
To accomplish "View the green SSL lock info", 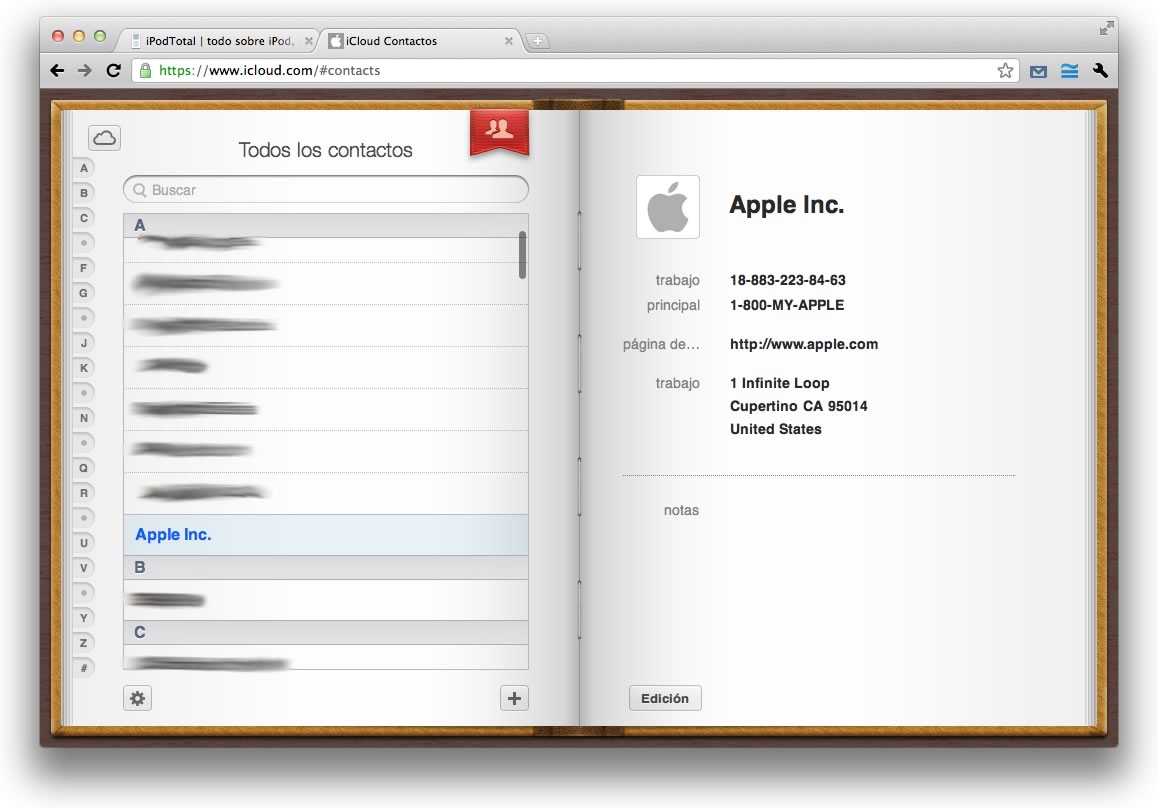I will tap(145, 70).
